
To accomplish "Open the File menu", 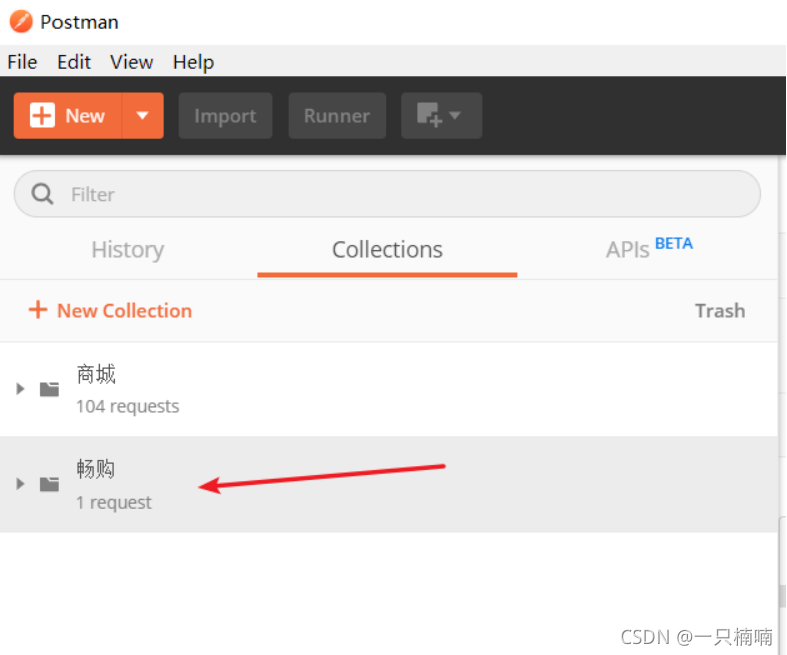I will click(x=22, y=62).
